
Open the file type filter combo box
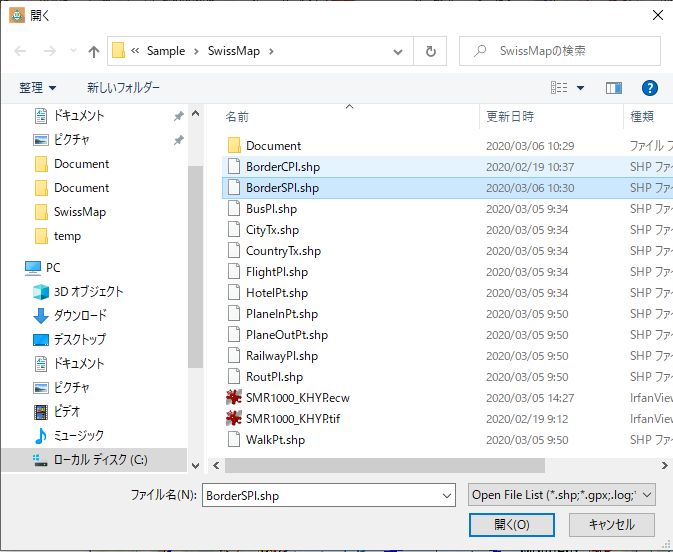(x=561, y=494)
